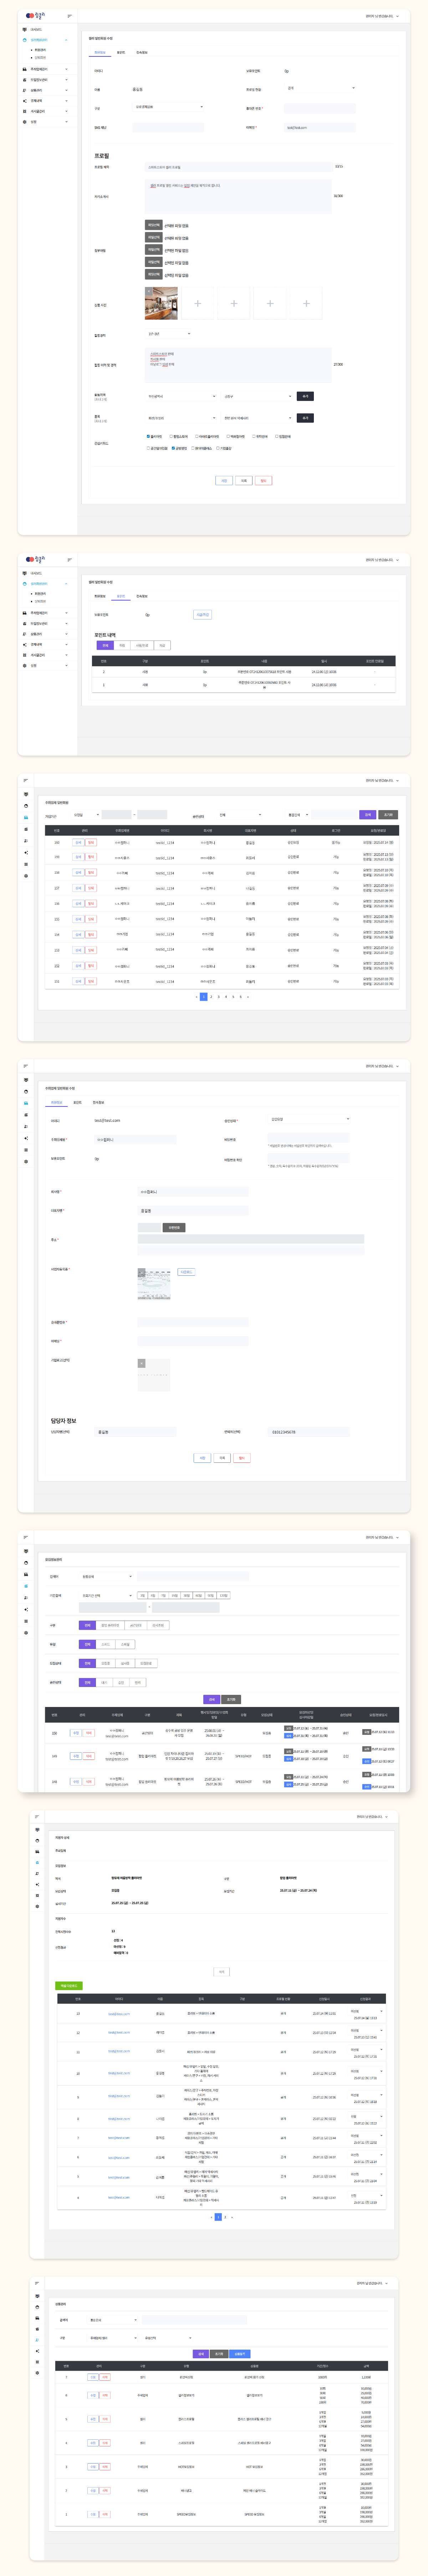Viewport: 428px width, 2576px height.
Task: Click the green Excel download button
Action: [x=68, y=1985]
